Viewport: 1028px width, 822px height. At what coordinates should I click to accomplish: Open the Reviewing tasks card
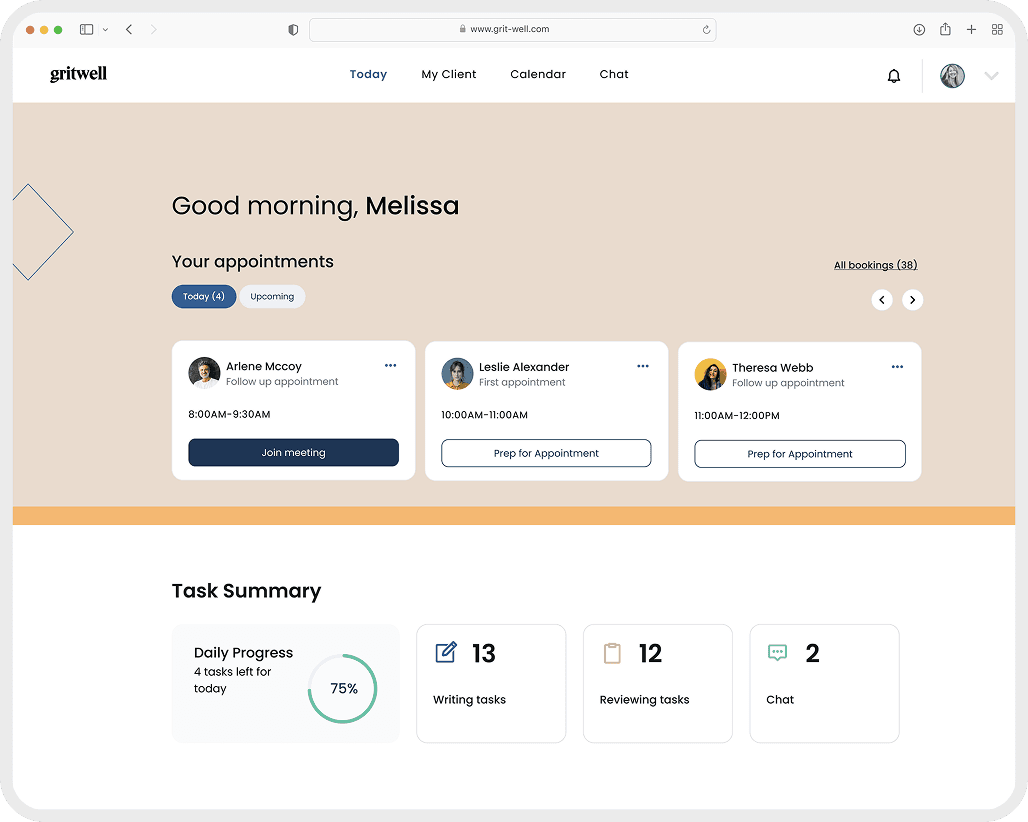tap(658, 683)
